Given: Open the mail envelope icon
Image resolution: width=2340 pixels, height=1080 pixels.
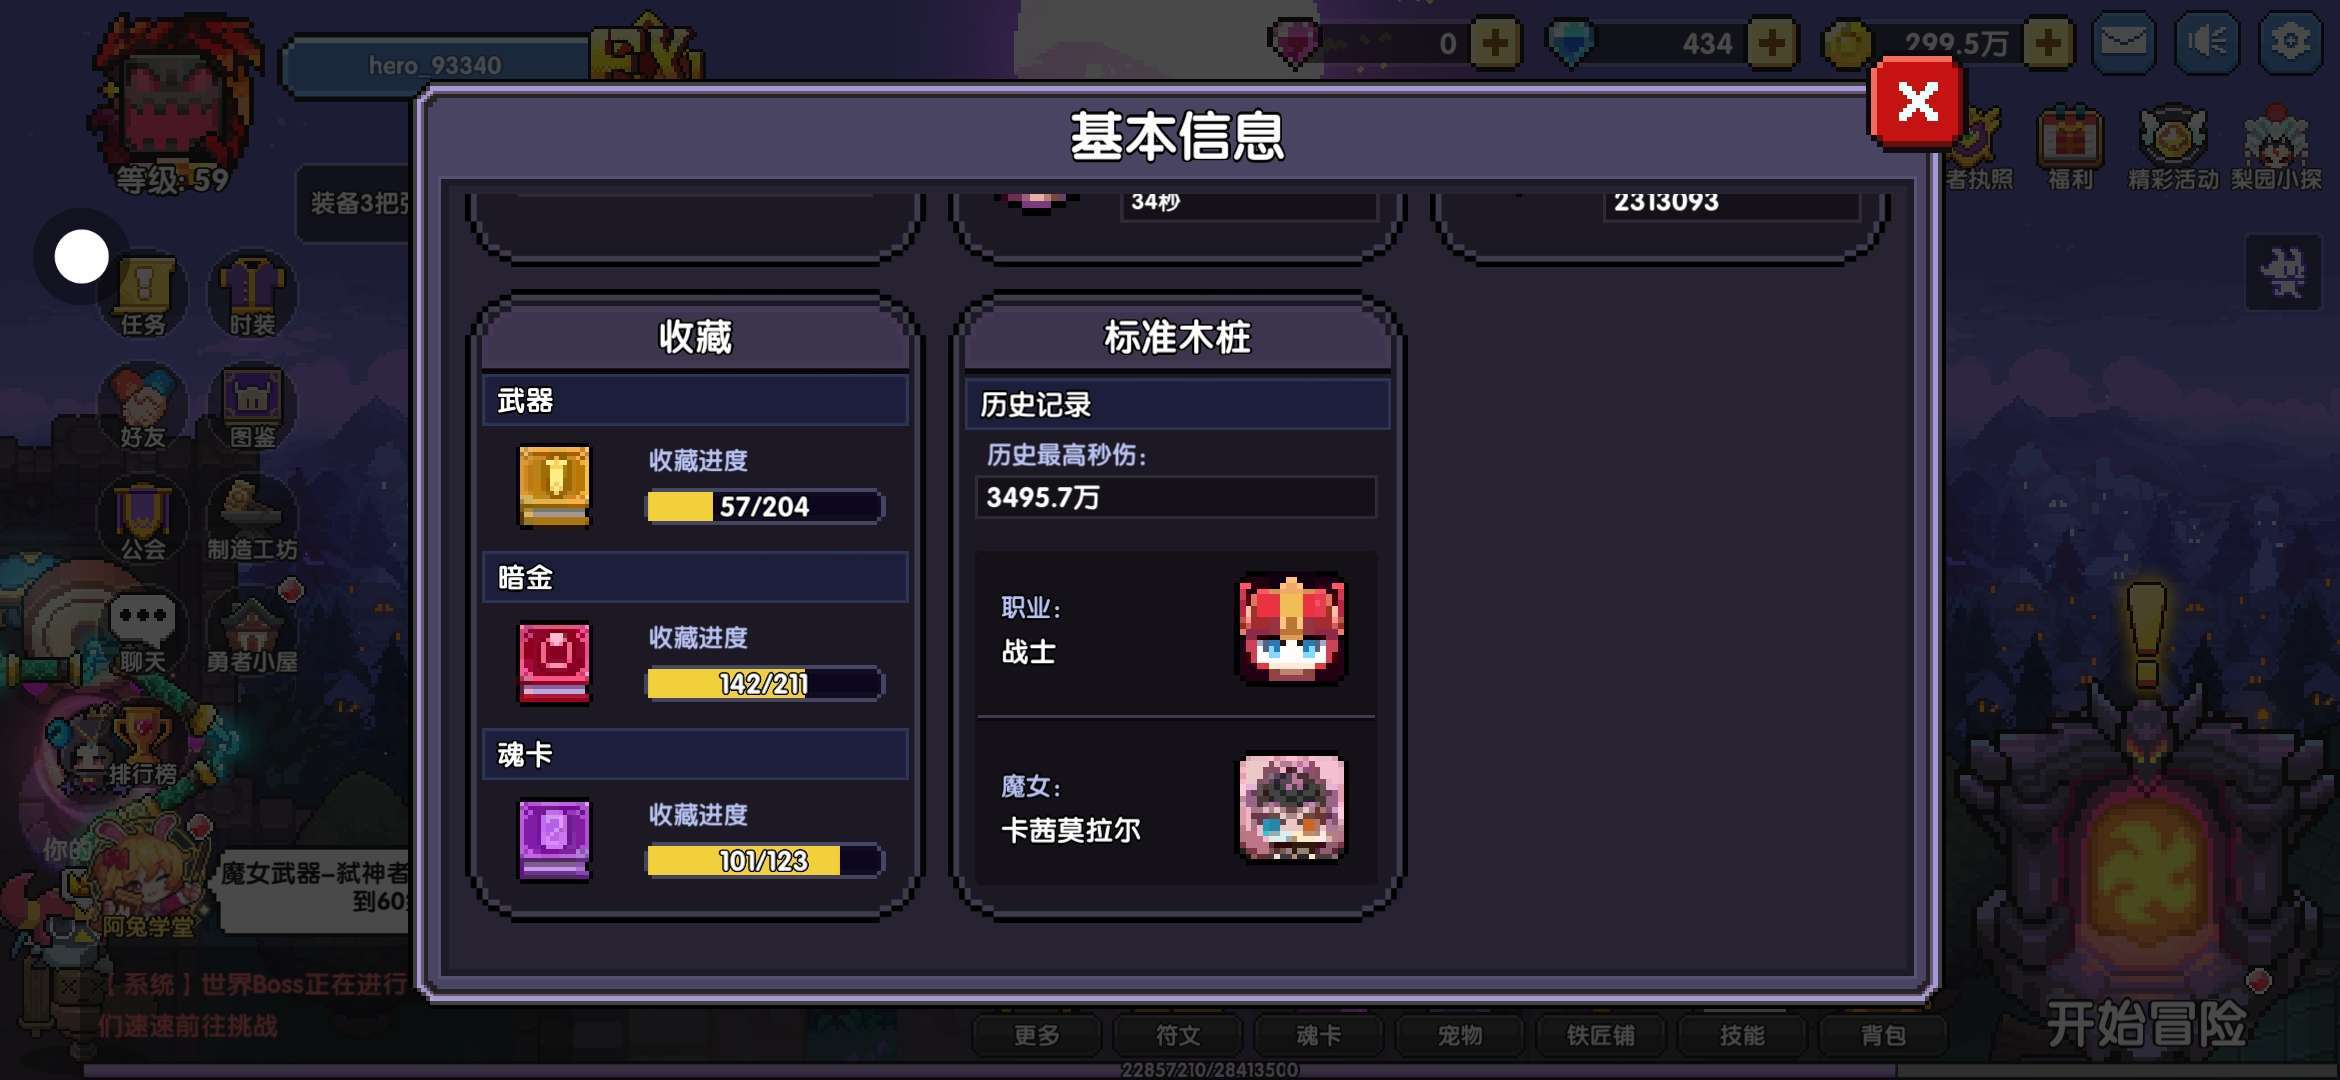Looking at the screenshot, I should click(x=2123, y=43).
